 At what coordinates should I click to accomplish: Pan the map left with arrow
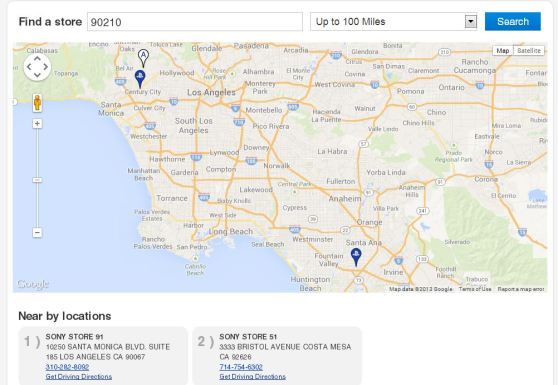(29, 67)
